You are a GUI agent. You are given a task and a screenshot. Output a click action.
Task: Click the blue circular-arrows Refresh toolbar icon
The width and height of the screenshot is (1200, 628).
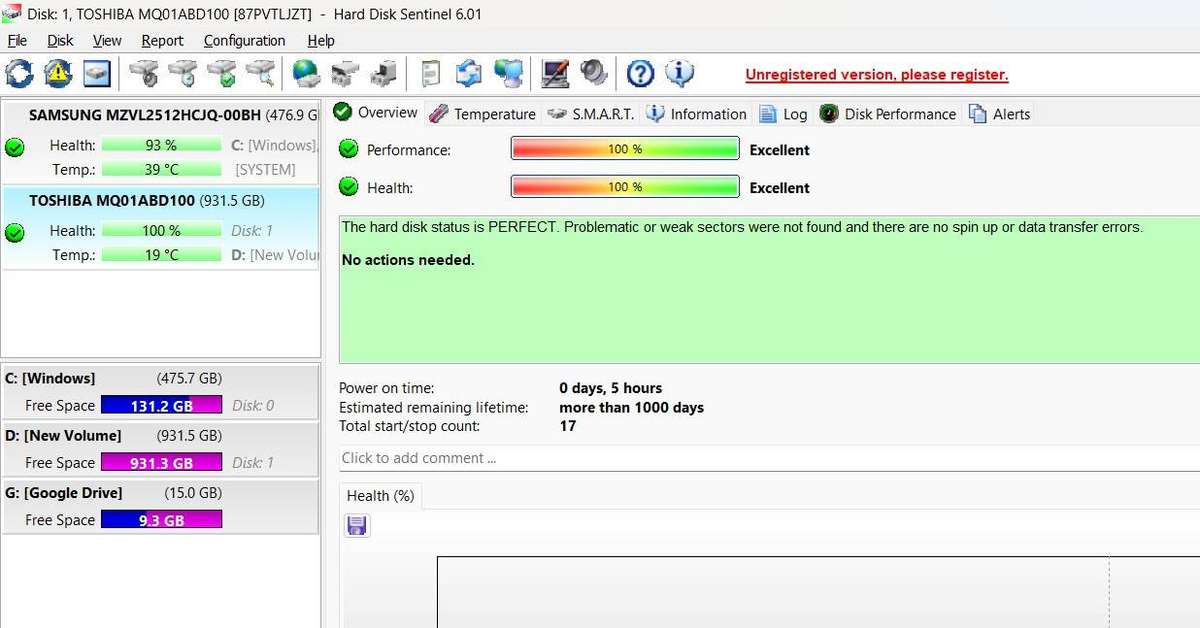click(x=19, y=73)
